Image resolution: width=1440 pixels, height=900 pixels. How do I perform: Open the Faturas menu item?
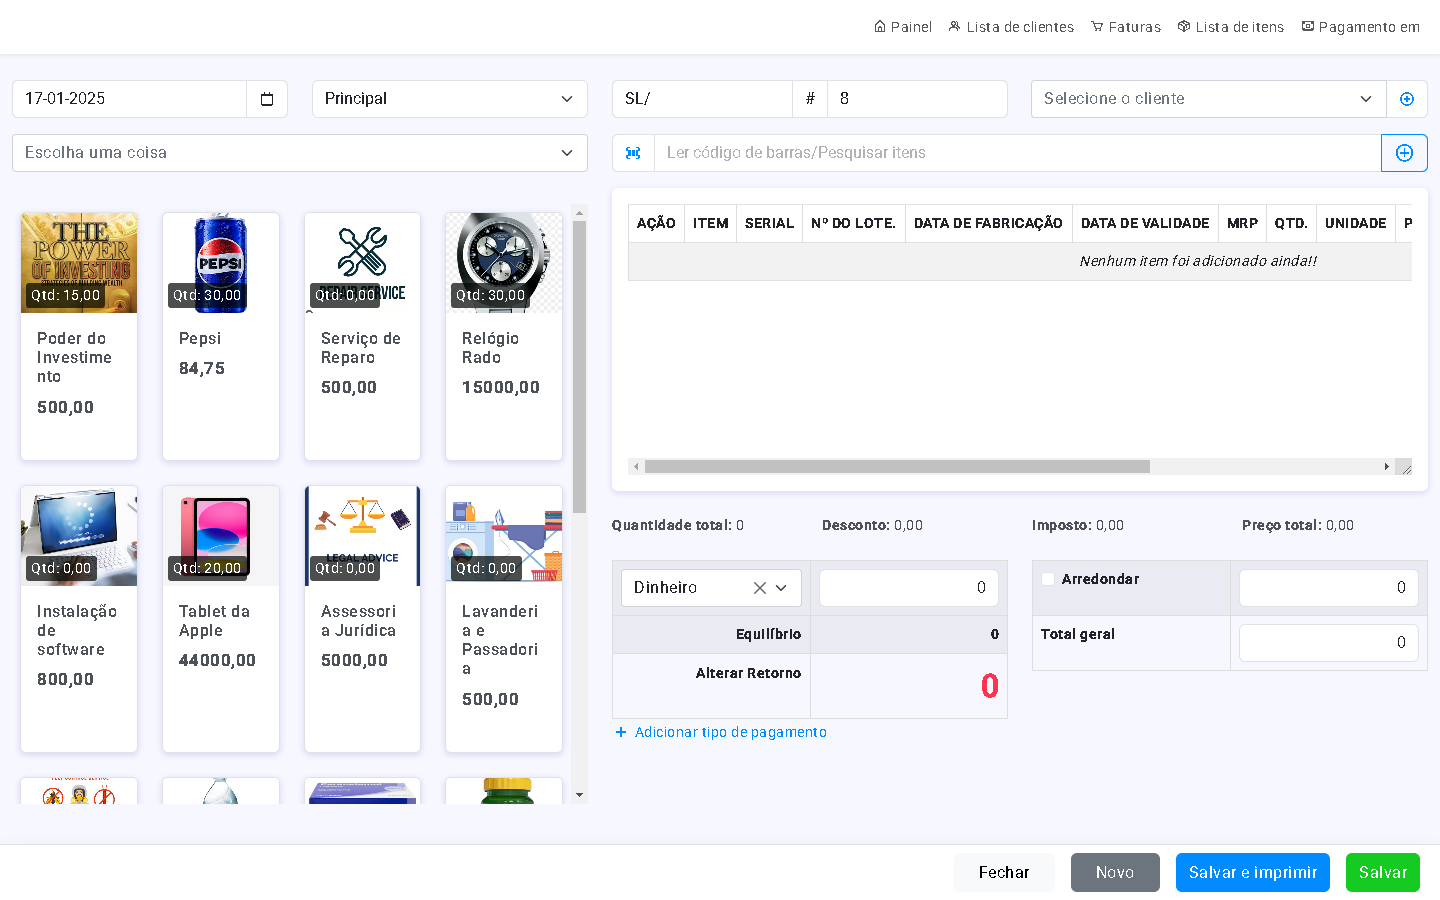click(1126, 27)
